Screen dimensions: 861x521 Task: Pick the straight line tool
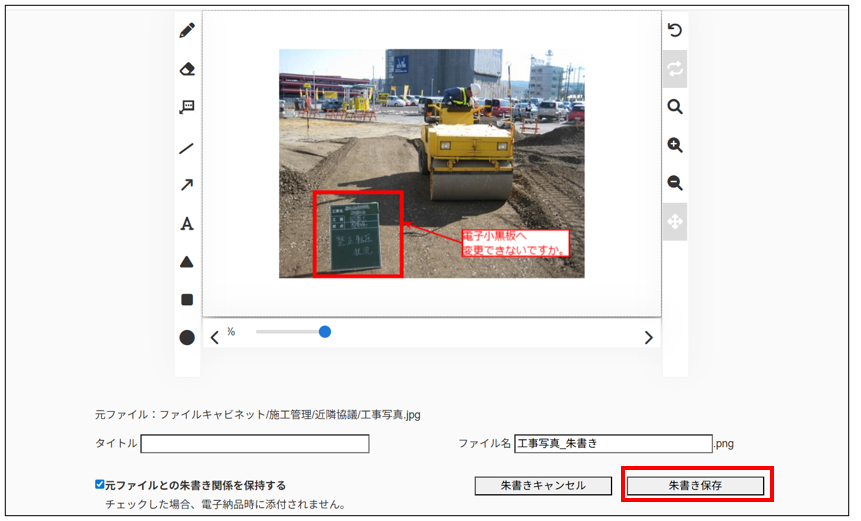coord(187,148)
